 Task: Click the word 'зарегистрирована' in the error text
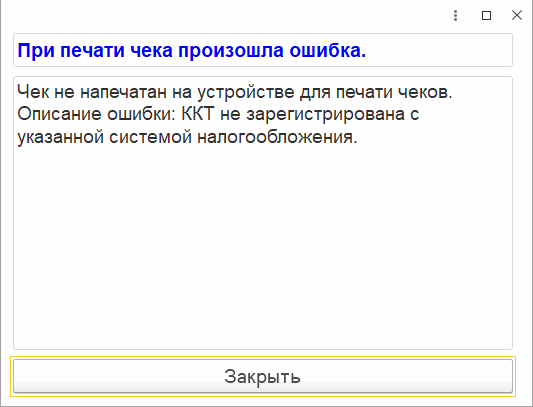pos(325,115)
